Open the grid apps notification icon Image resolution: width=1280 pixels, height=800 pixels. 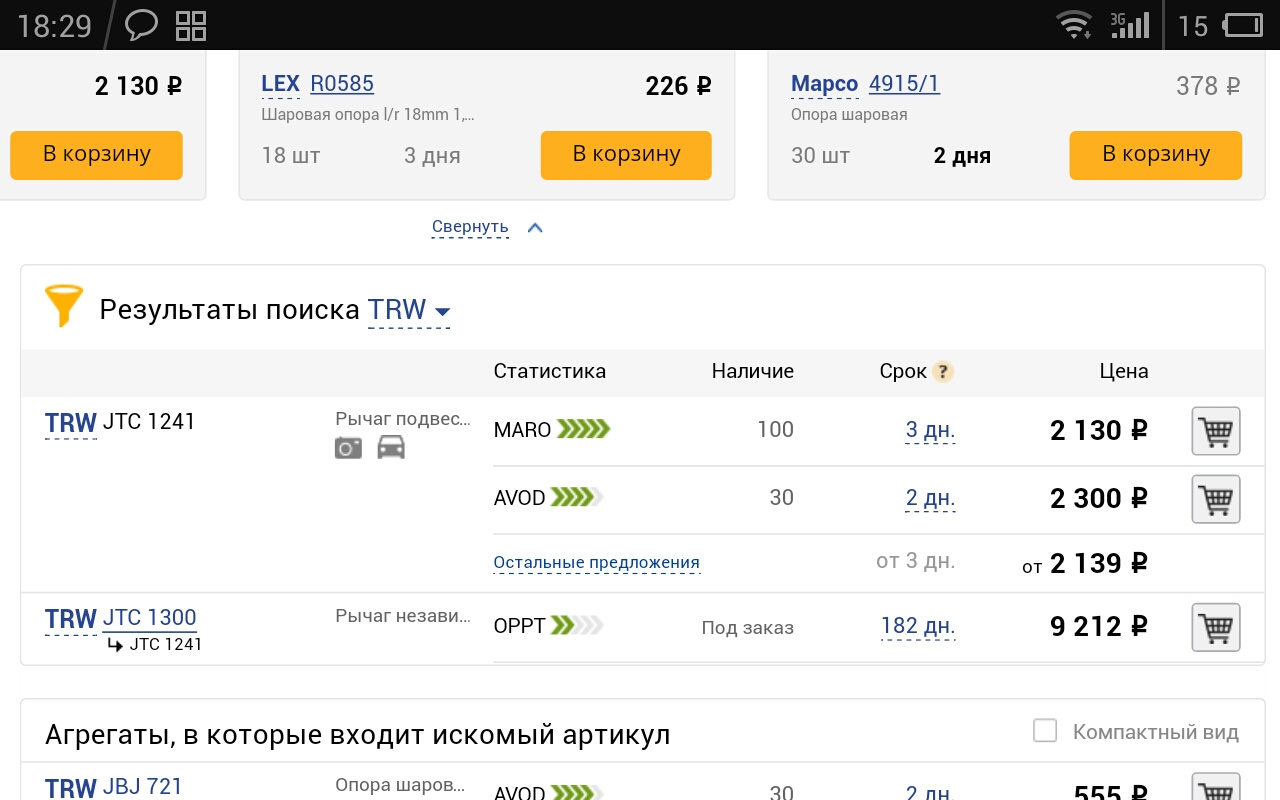pyautogui.click(x=191, y=25)
